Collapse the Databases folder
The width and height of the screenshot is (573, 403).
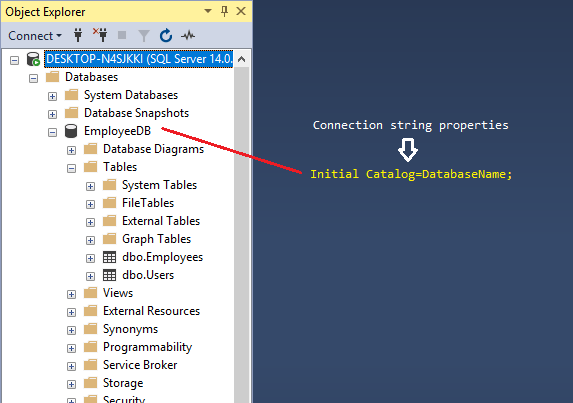(x=34, y=78)
